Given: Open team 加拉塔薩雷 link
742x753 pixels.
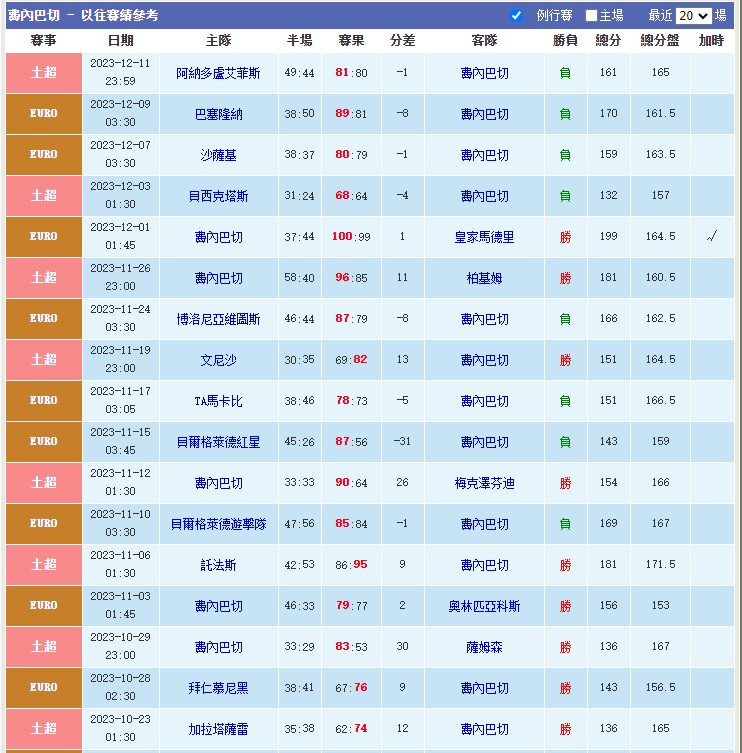Looking at the screenshot, I should (218, 729).
